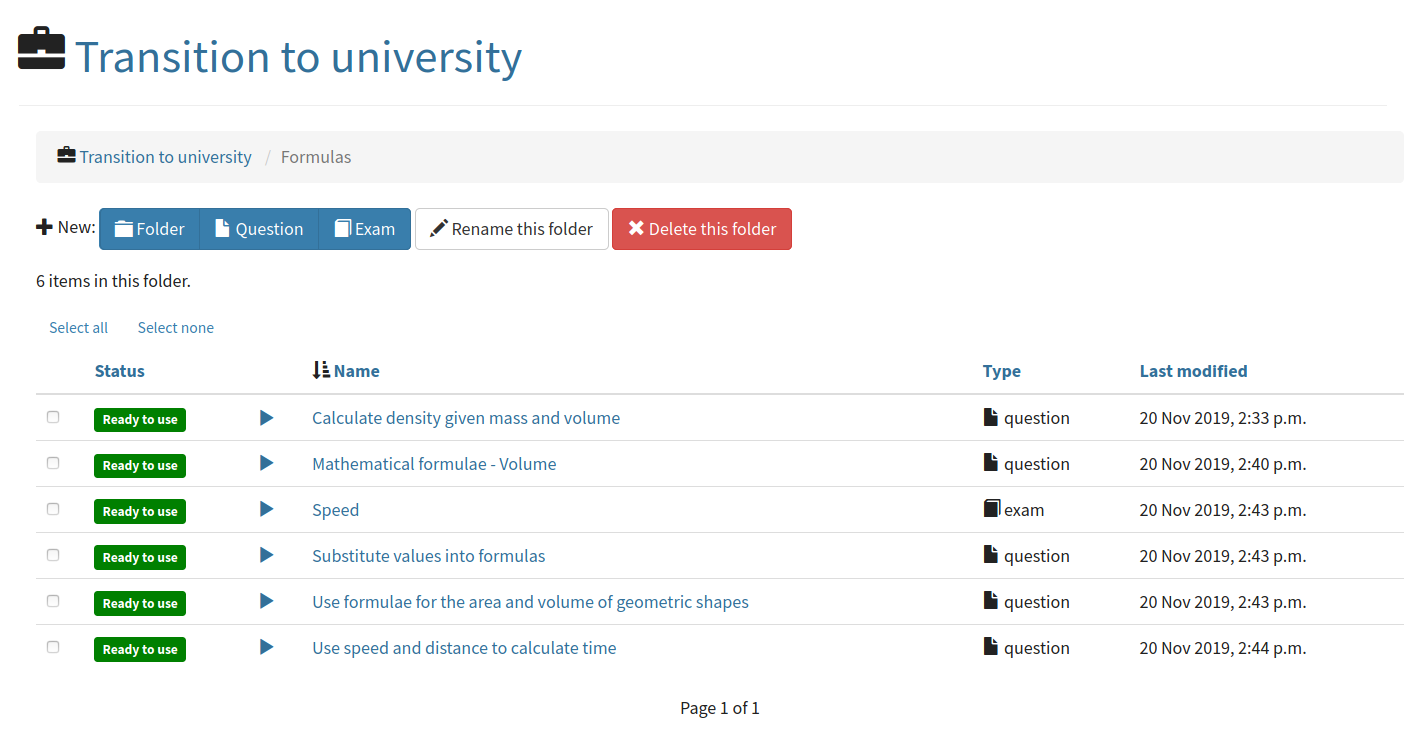Click play icon for Mathematical formulae - Volume
This screenshot has height=745, width=1404.
(266, 464)
